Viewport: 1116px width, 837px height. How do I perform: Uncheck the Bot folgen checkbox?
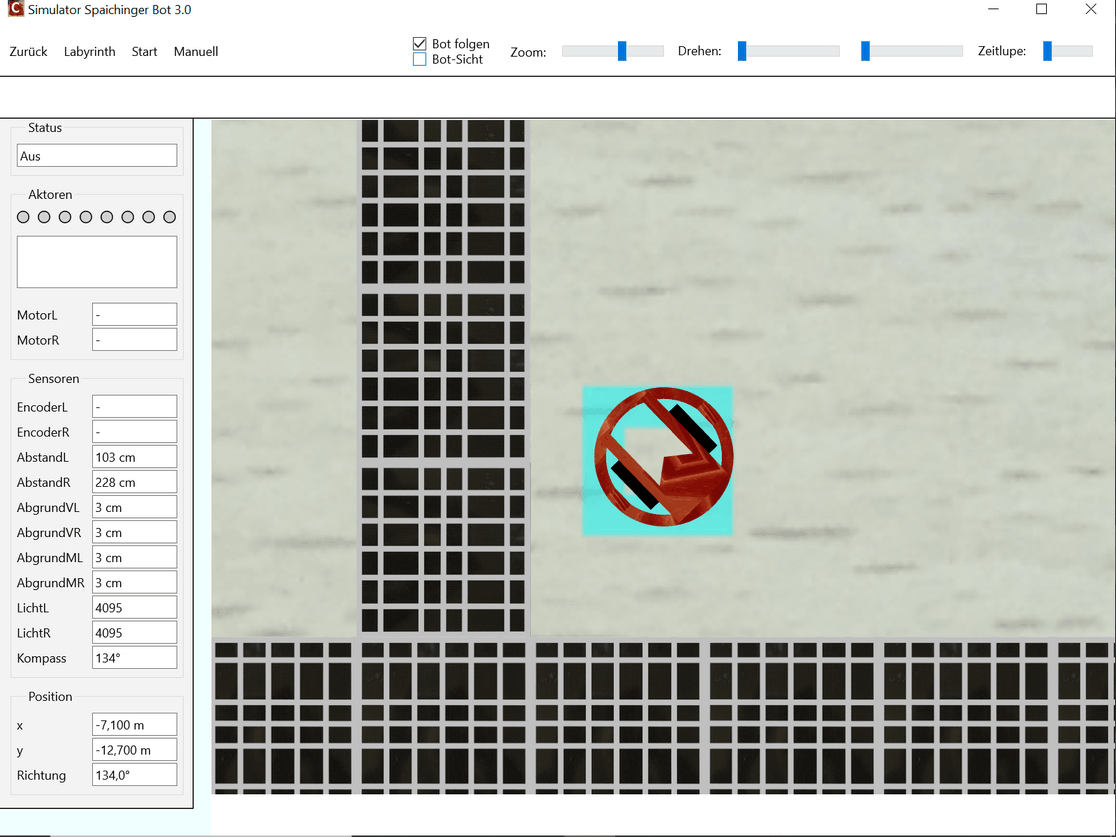click(420, 44)
